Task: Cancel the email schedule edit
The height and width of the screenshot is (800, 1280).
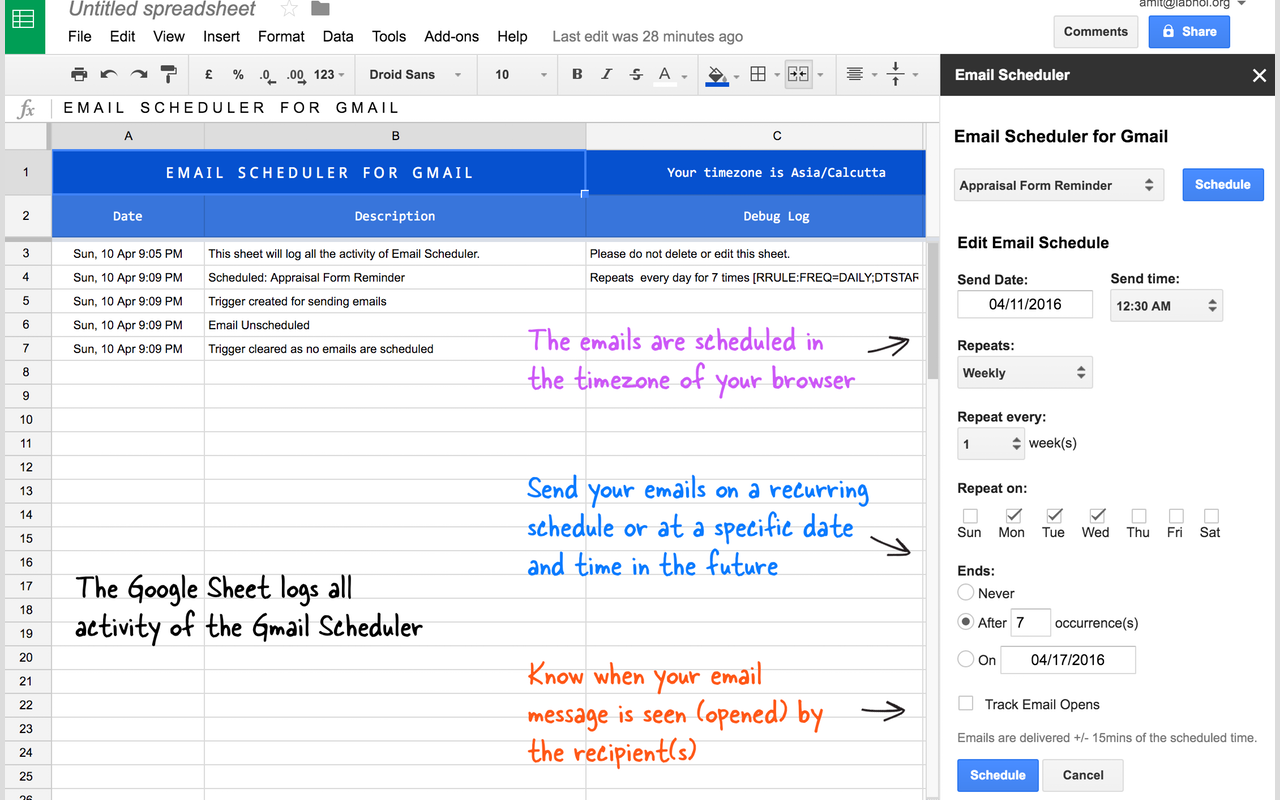Action: pos(1083,775)
